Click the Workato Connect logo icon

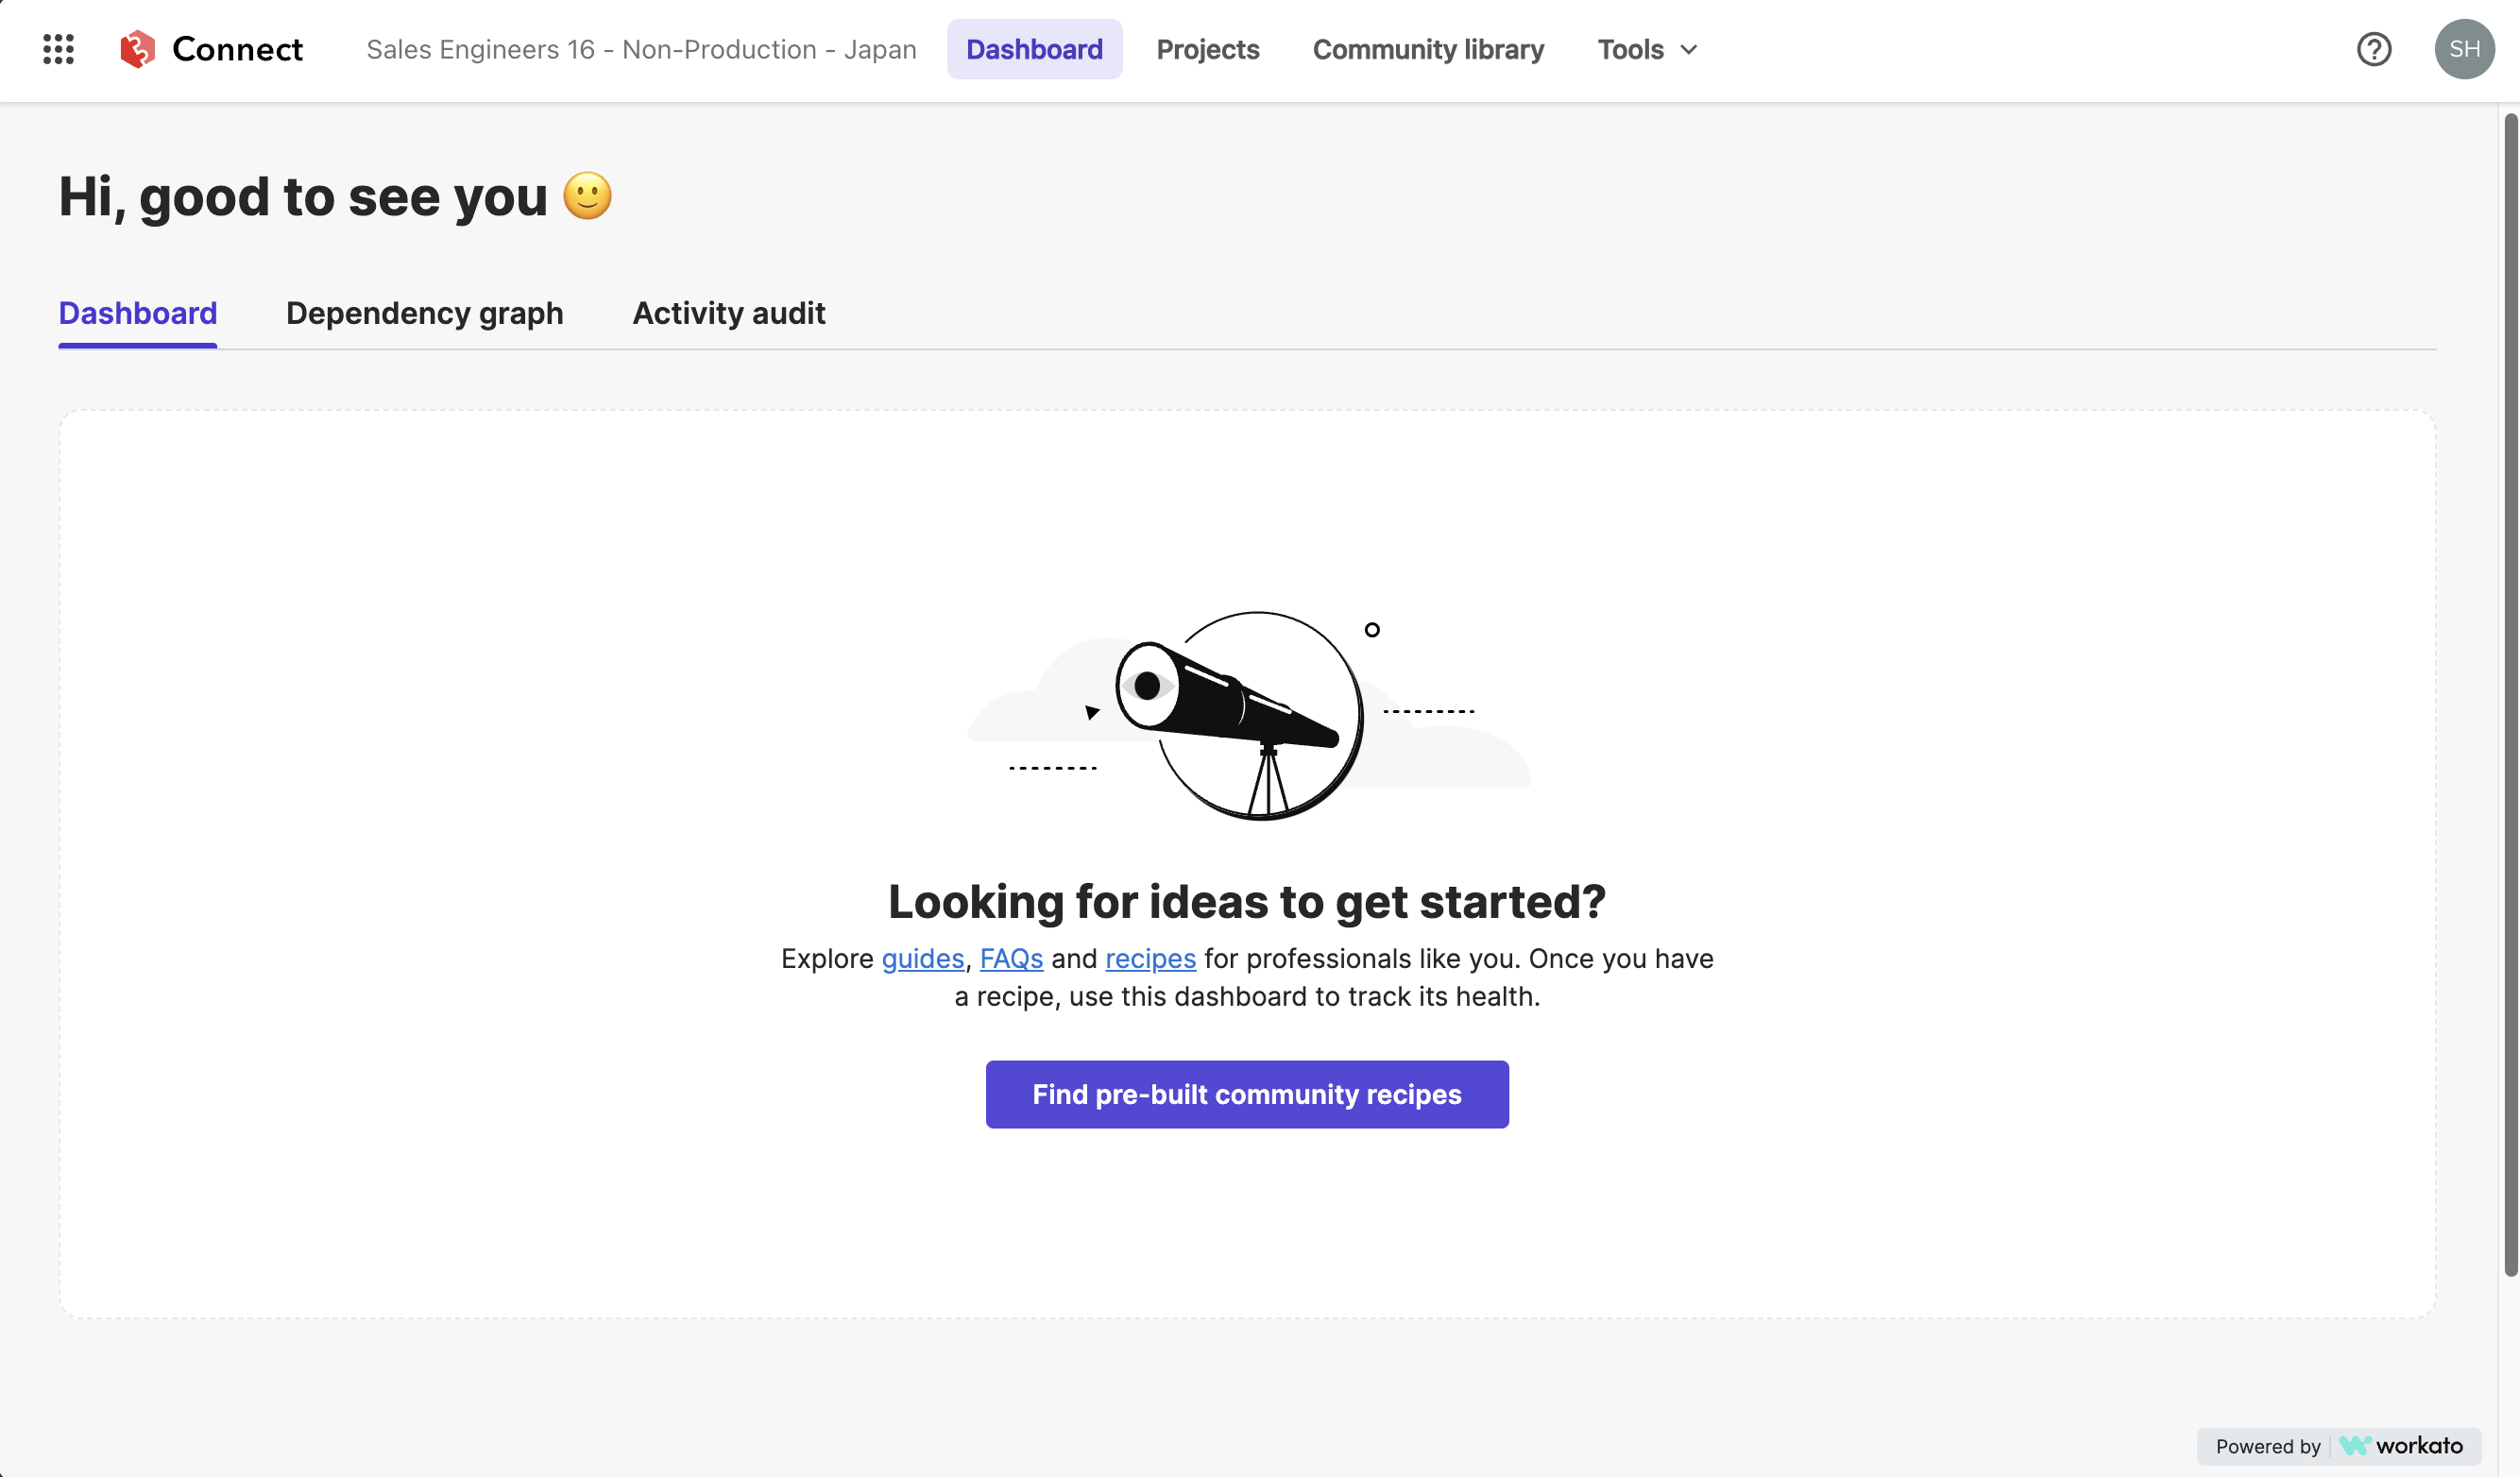point(139,47)
